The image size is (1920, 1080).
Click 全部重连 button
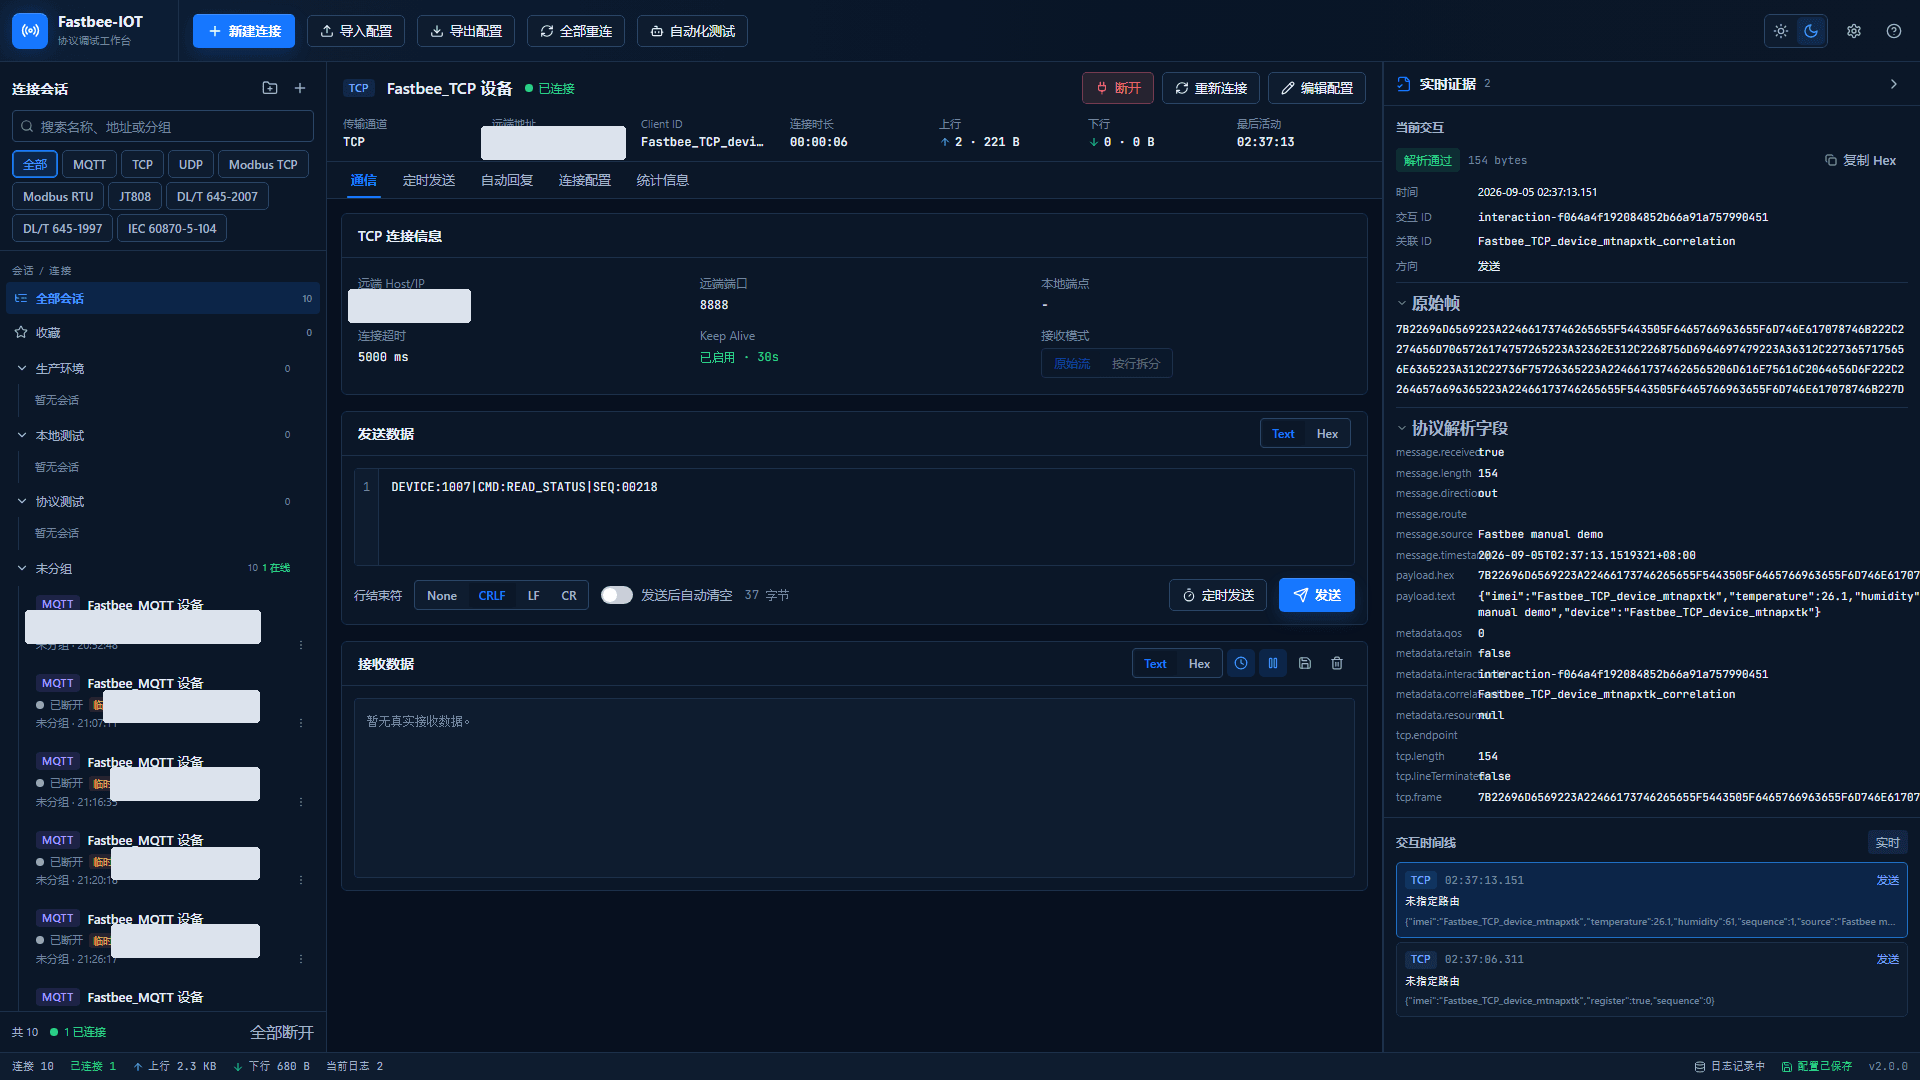coord(576,31)
